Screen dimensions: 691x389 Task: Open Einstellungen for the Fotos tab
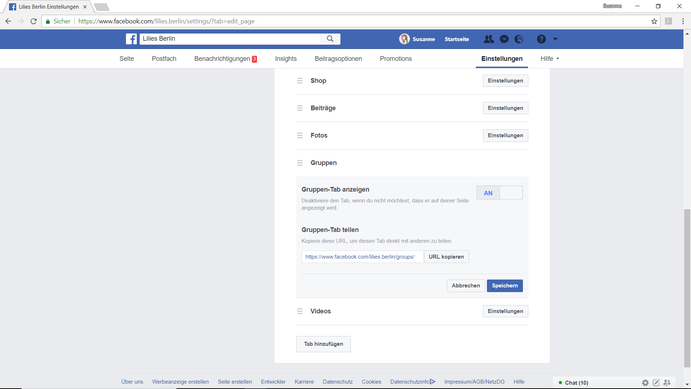click(505, 135)
